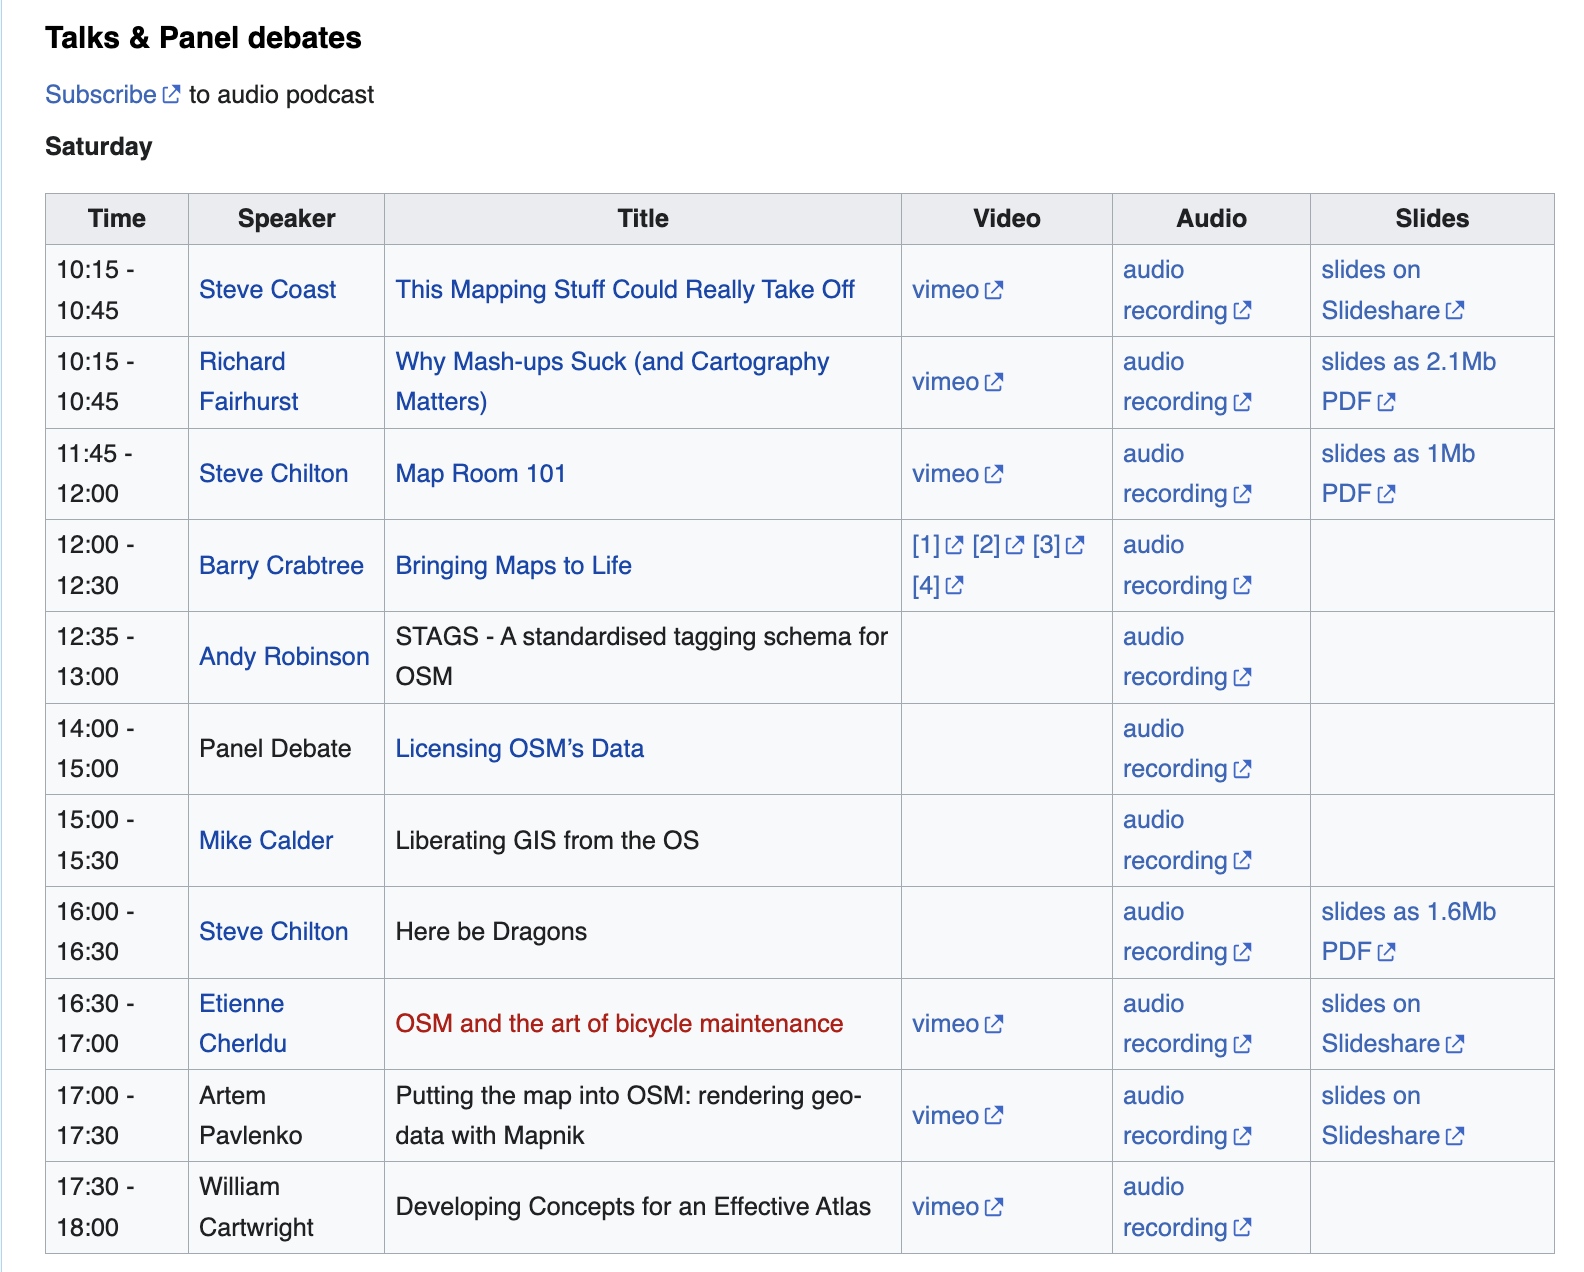This screenshot has width=1584, height=1272.
Task: Select 'Developing Concepts for an Effective Atlas' text
Action: point(633,1207)
